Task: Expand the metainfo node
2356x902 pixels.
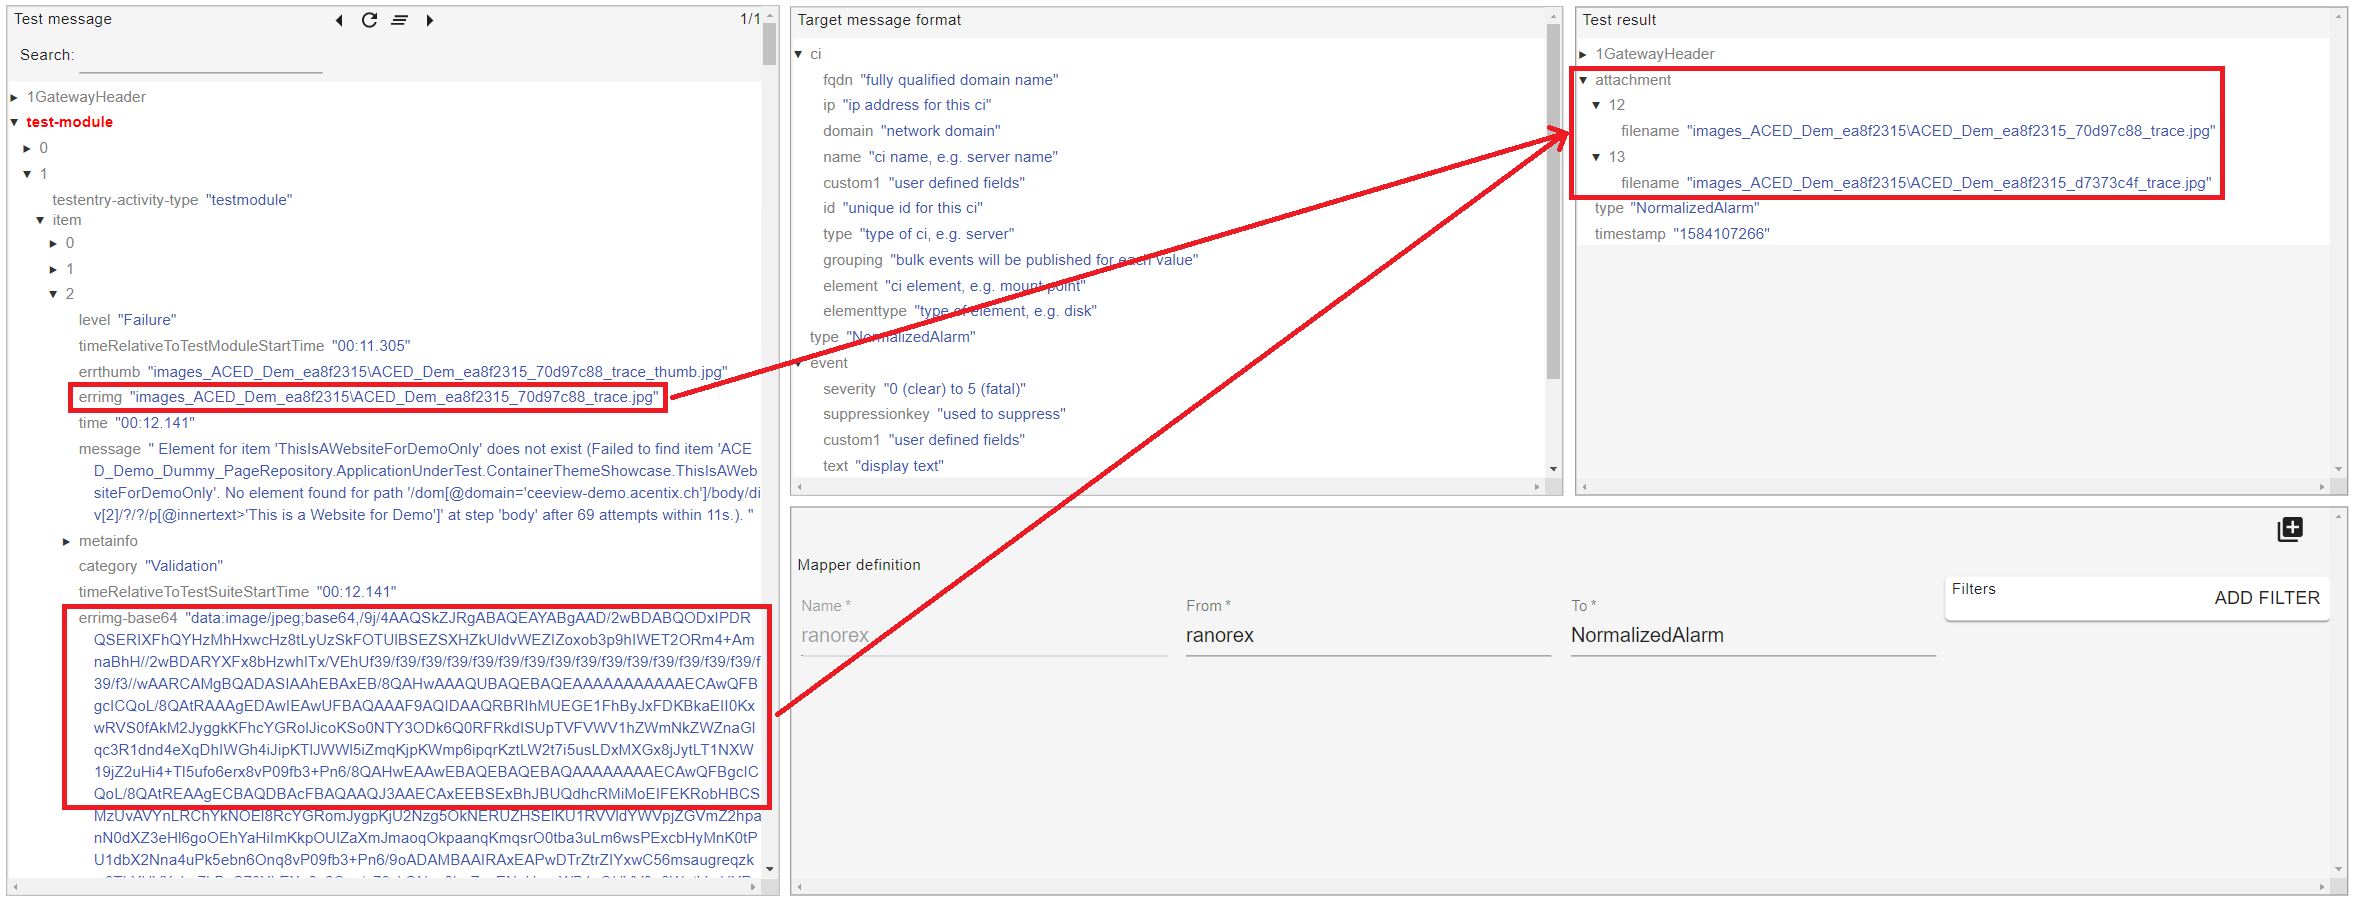Action: point(67,542)
